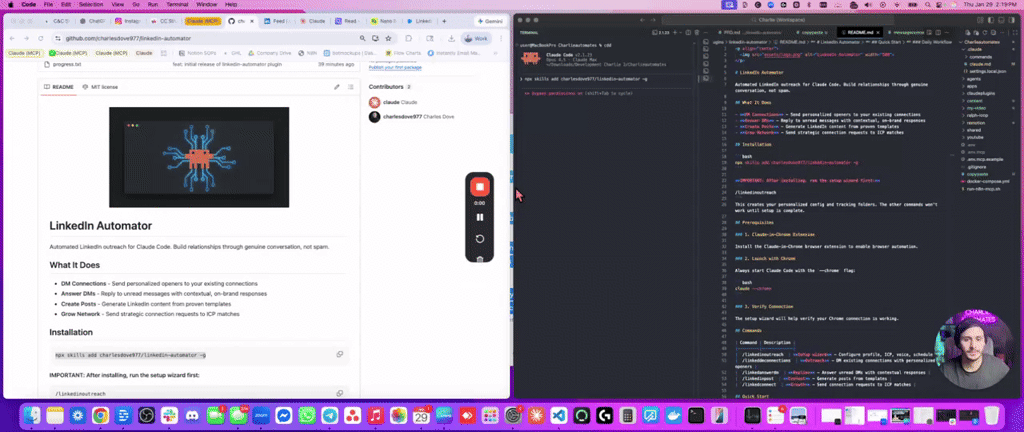Open claude.md in the explorer
Viewport: 1024px width, 432px height.
(x=980, y=64)
